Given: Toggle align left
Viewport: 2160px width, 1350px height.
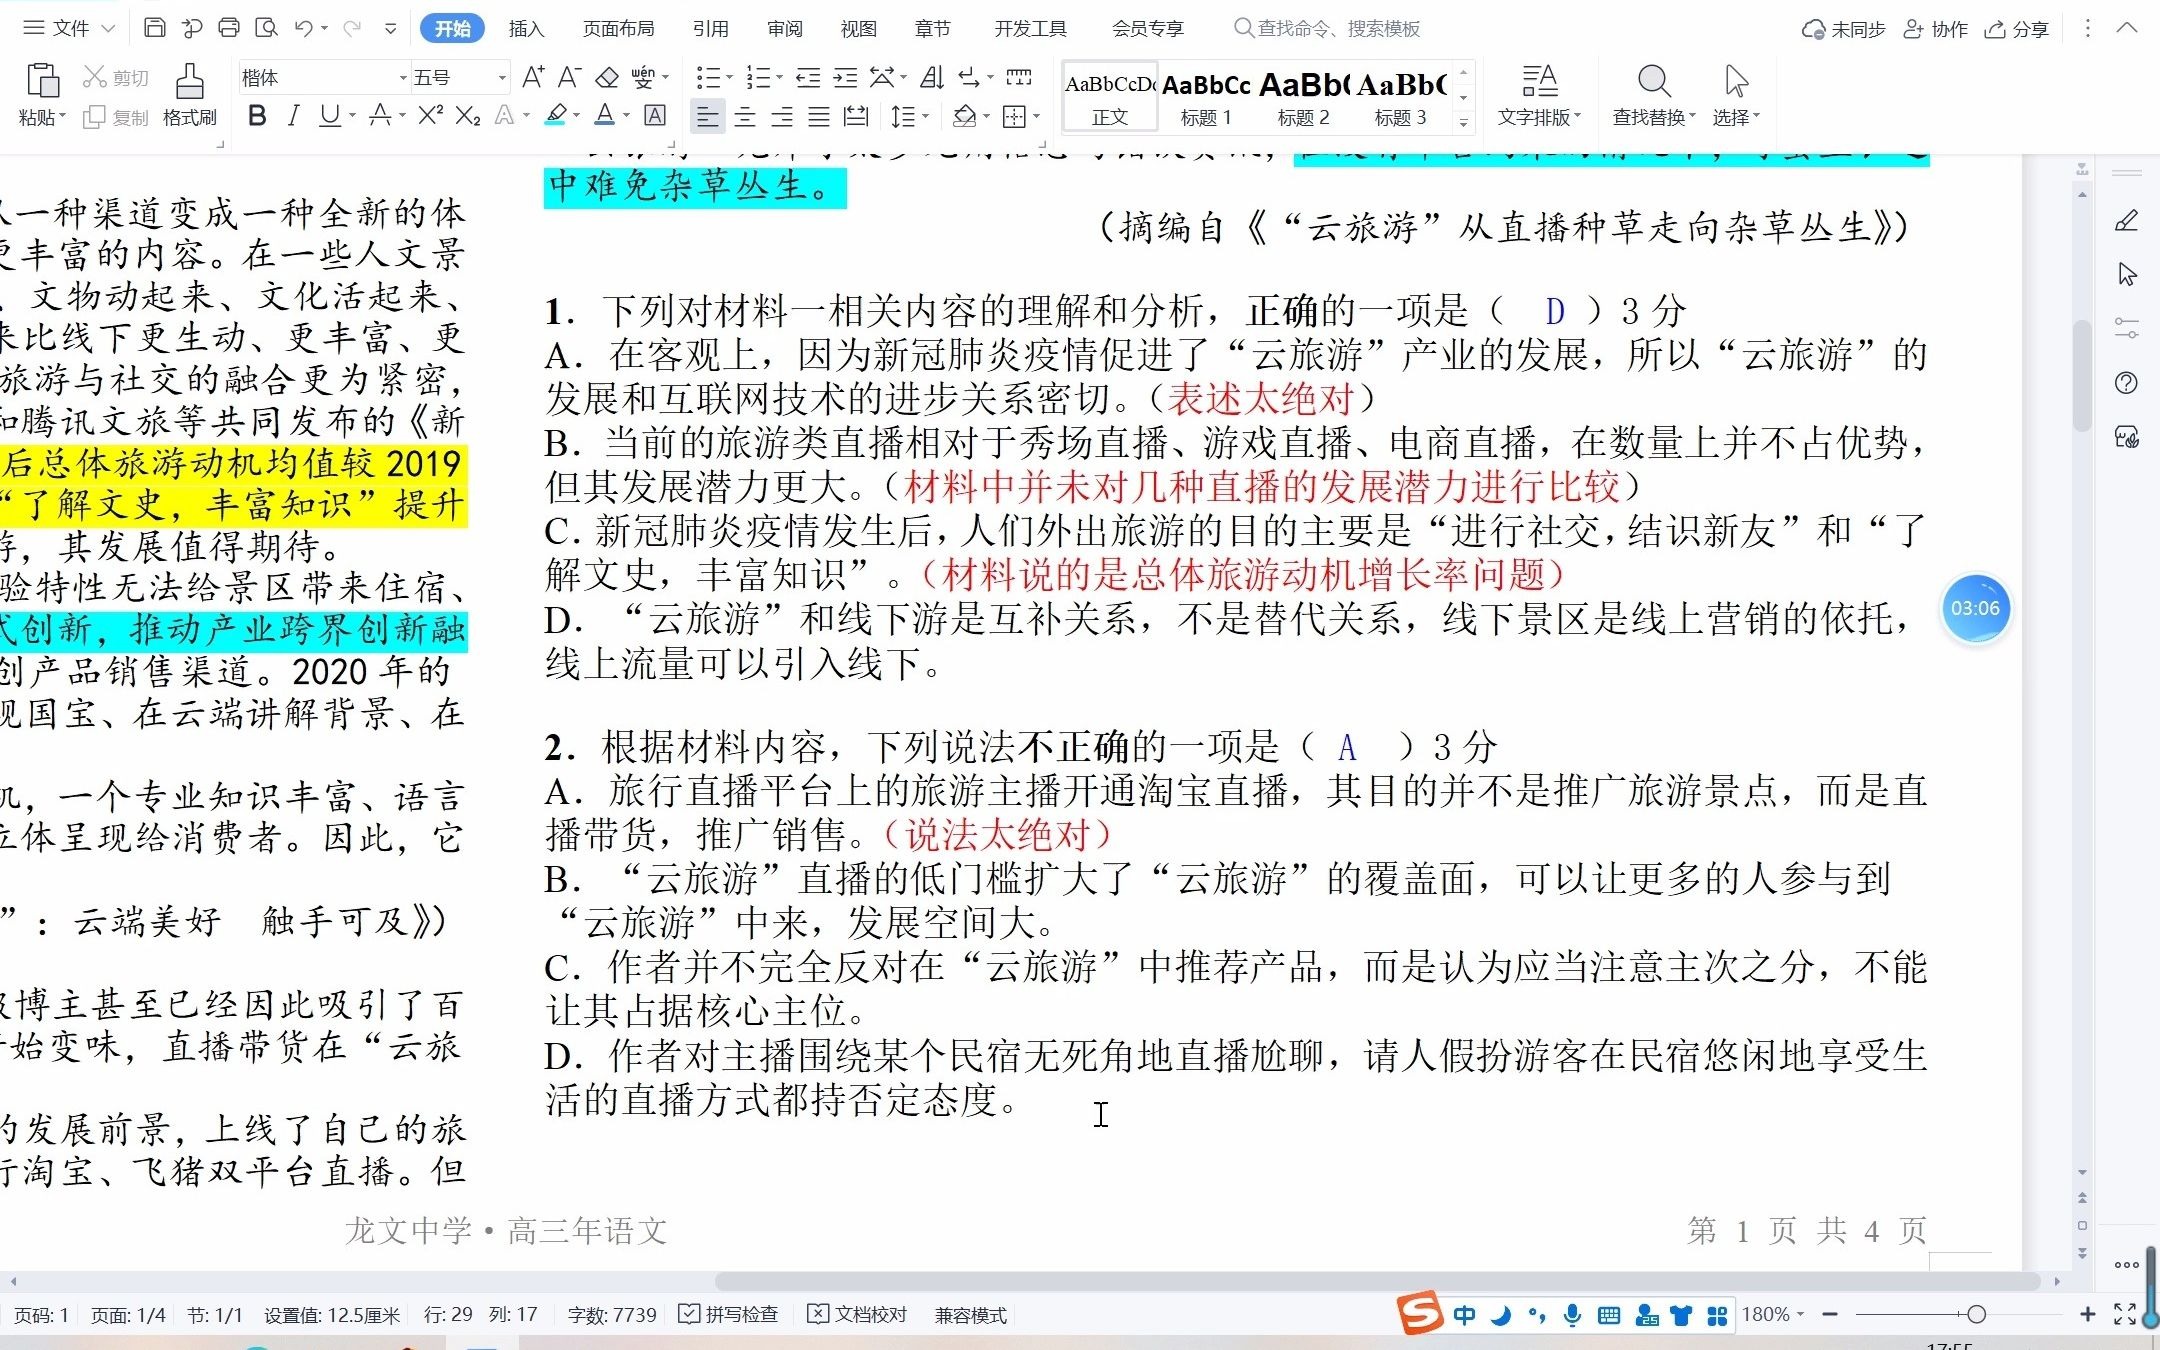Looking at the screenshot, I should click(707, 117).
